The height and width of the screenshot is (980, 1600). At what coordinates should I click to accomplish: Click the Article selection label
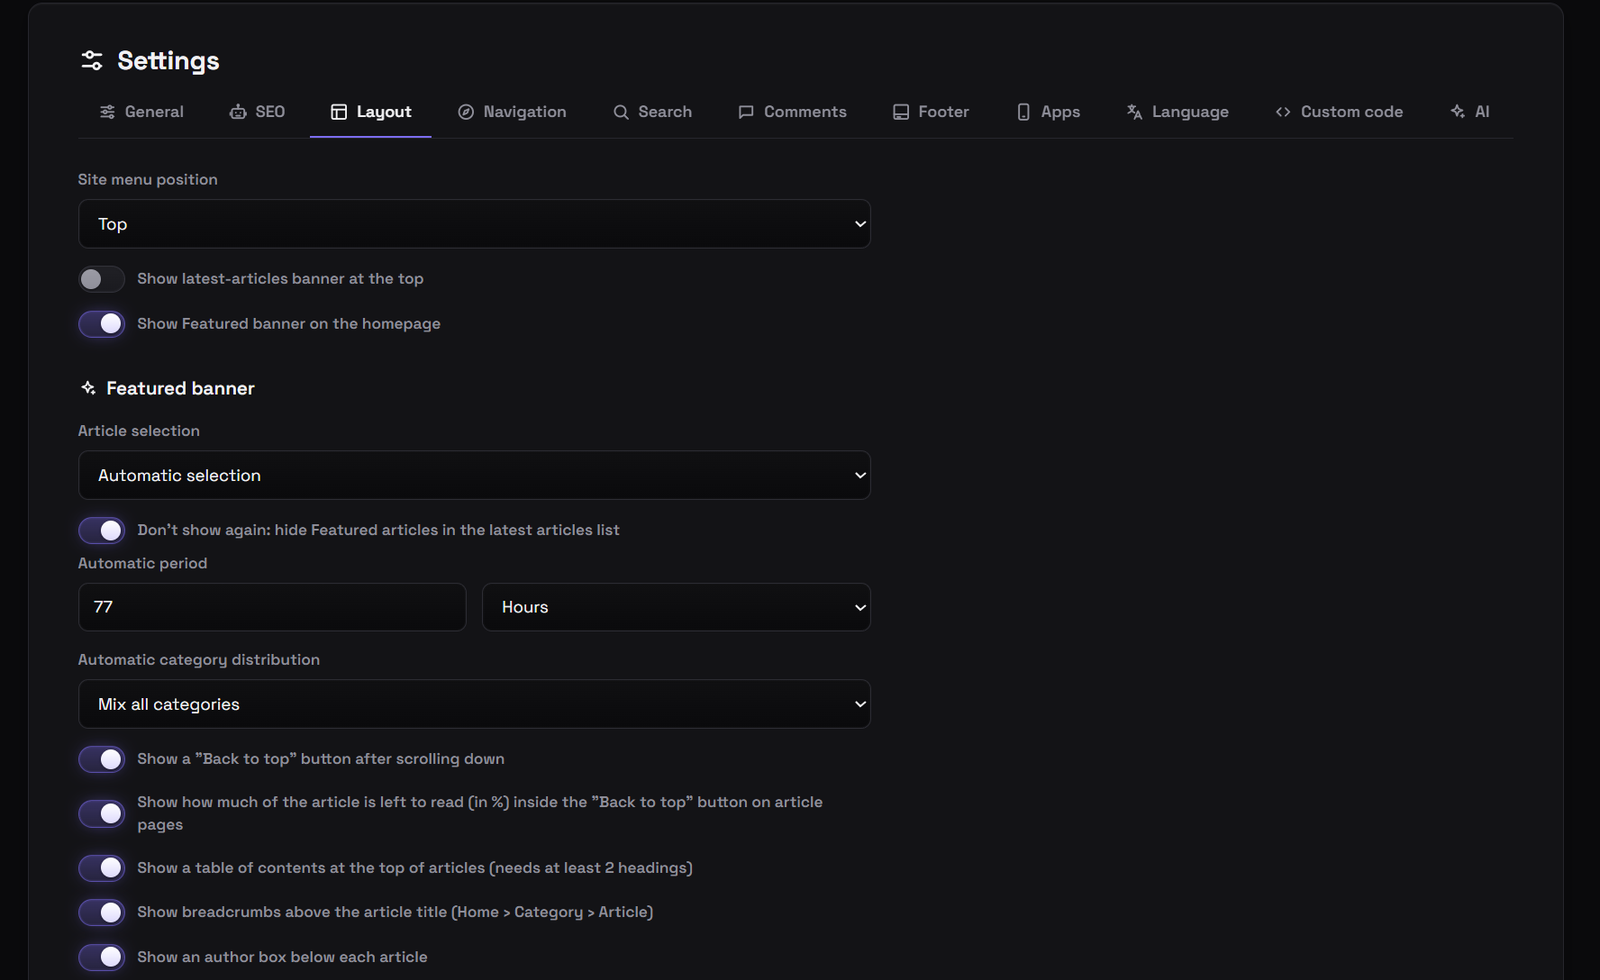coord(139,431)
